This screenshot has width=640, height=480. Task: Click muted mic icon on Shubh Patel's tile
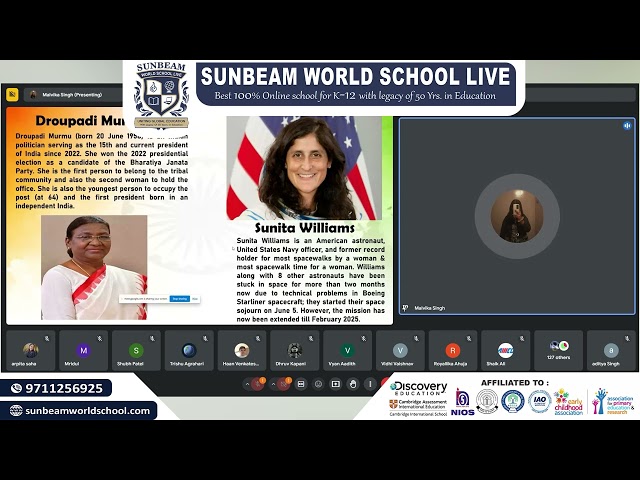152,338
